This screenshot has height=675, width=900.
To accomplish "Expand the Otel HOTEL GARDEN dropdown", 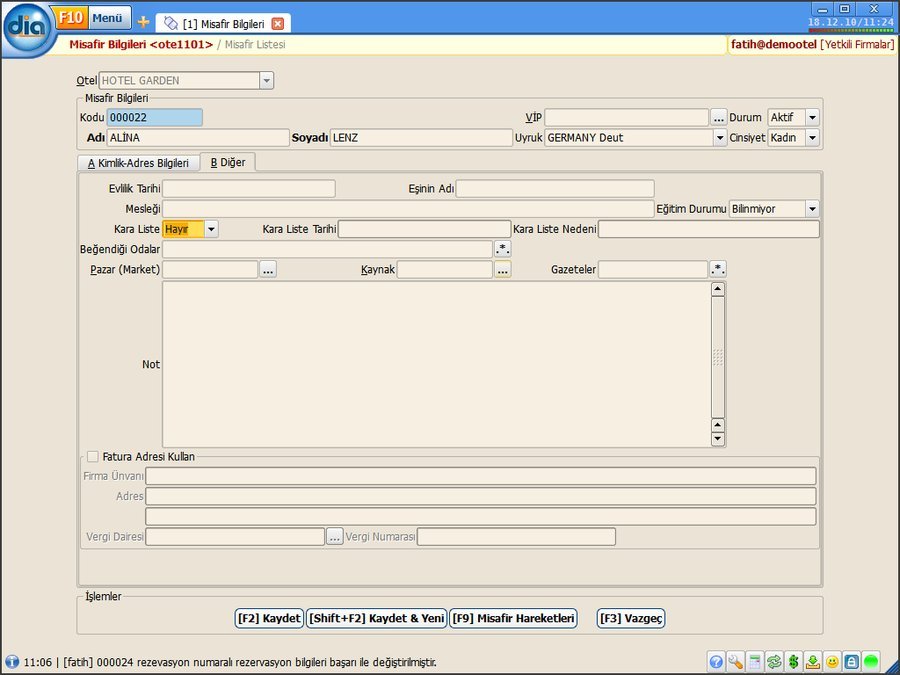I will (266, 81).
